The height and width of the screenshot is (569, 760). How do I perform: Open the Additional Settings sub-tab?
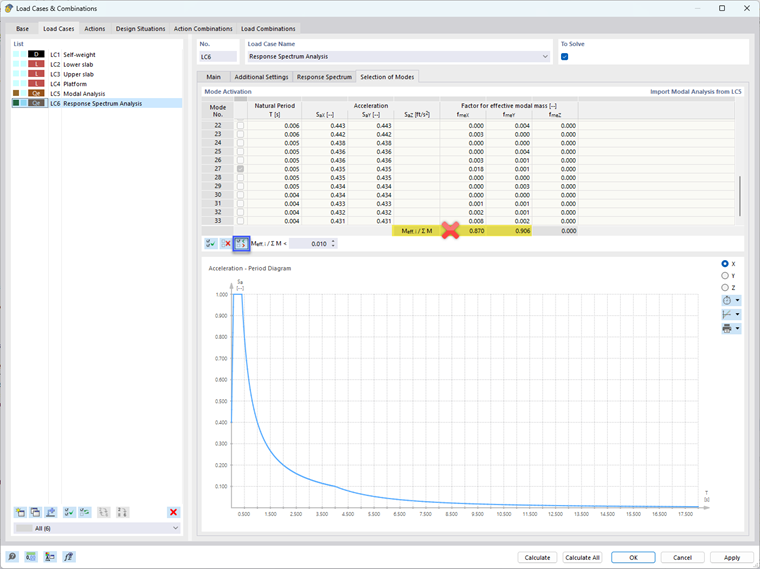tap(261, 77)
